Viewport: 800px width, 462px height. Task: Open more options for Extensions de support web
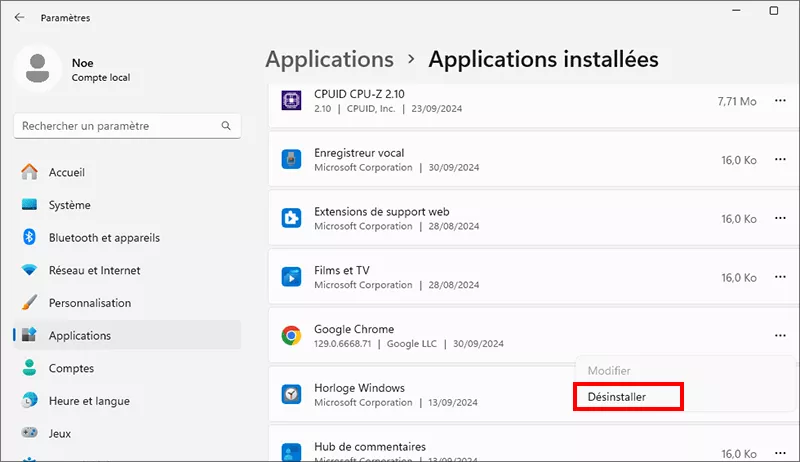(x=780, y=218)
